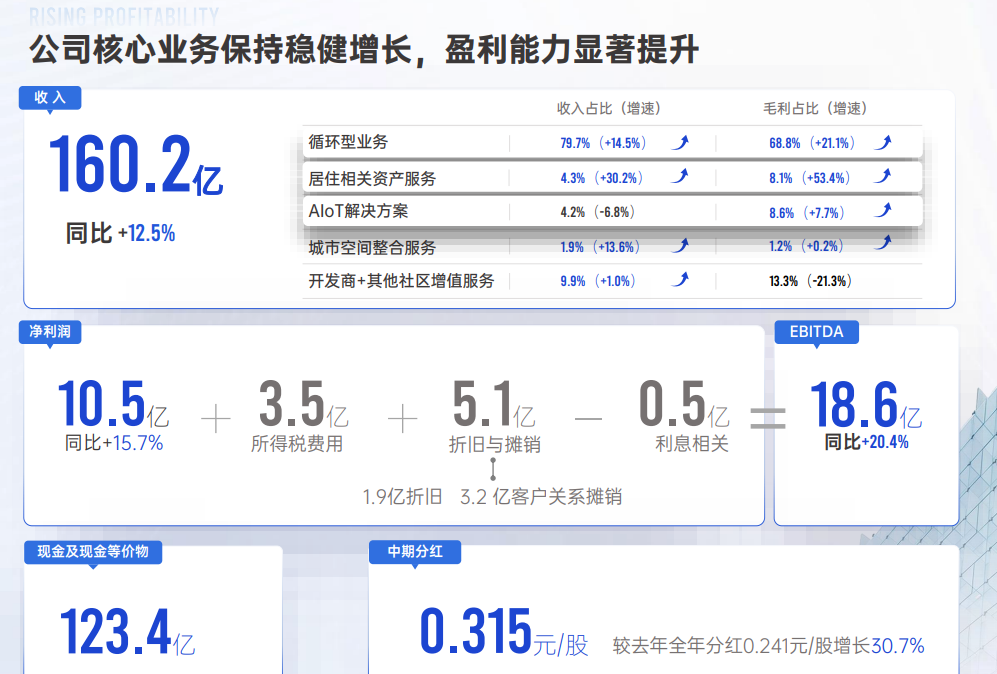Click the 毛利占比（增速） column header

click(813, 108)
